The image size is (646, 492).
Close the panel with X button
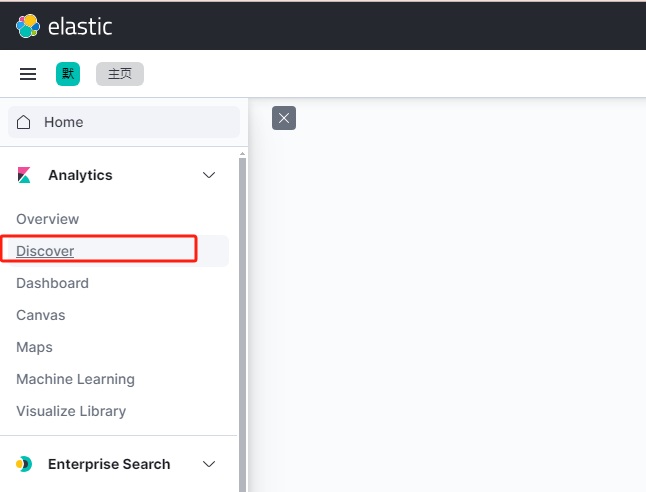click(x=284, y=119)
